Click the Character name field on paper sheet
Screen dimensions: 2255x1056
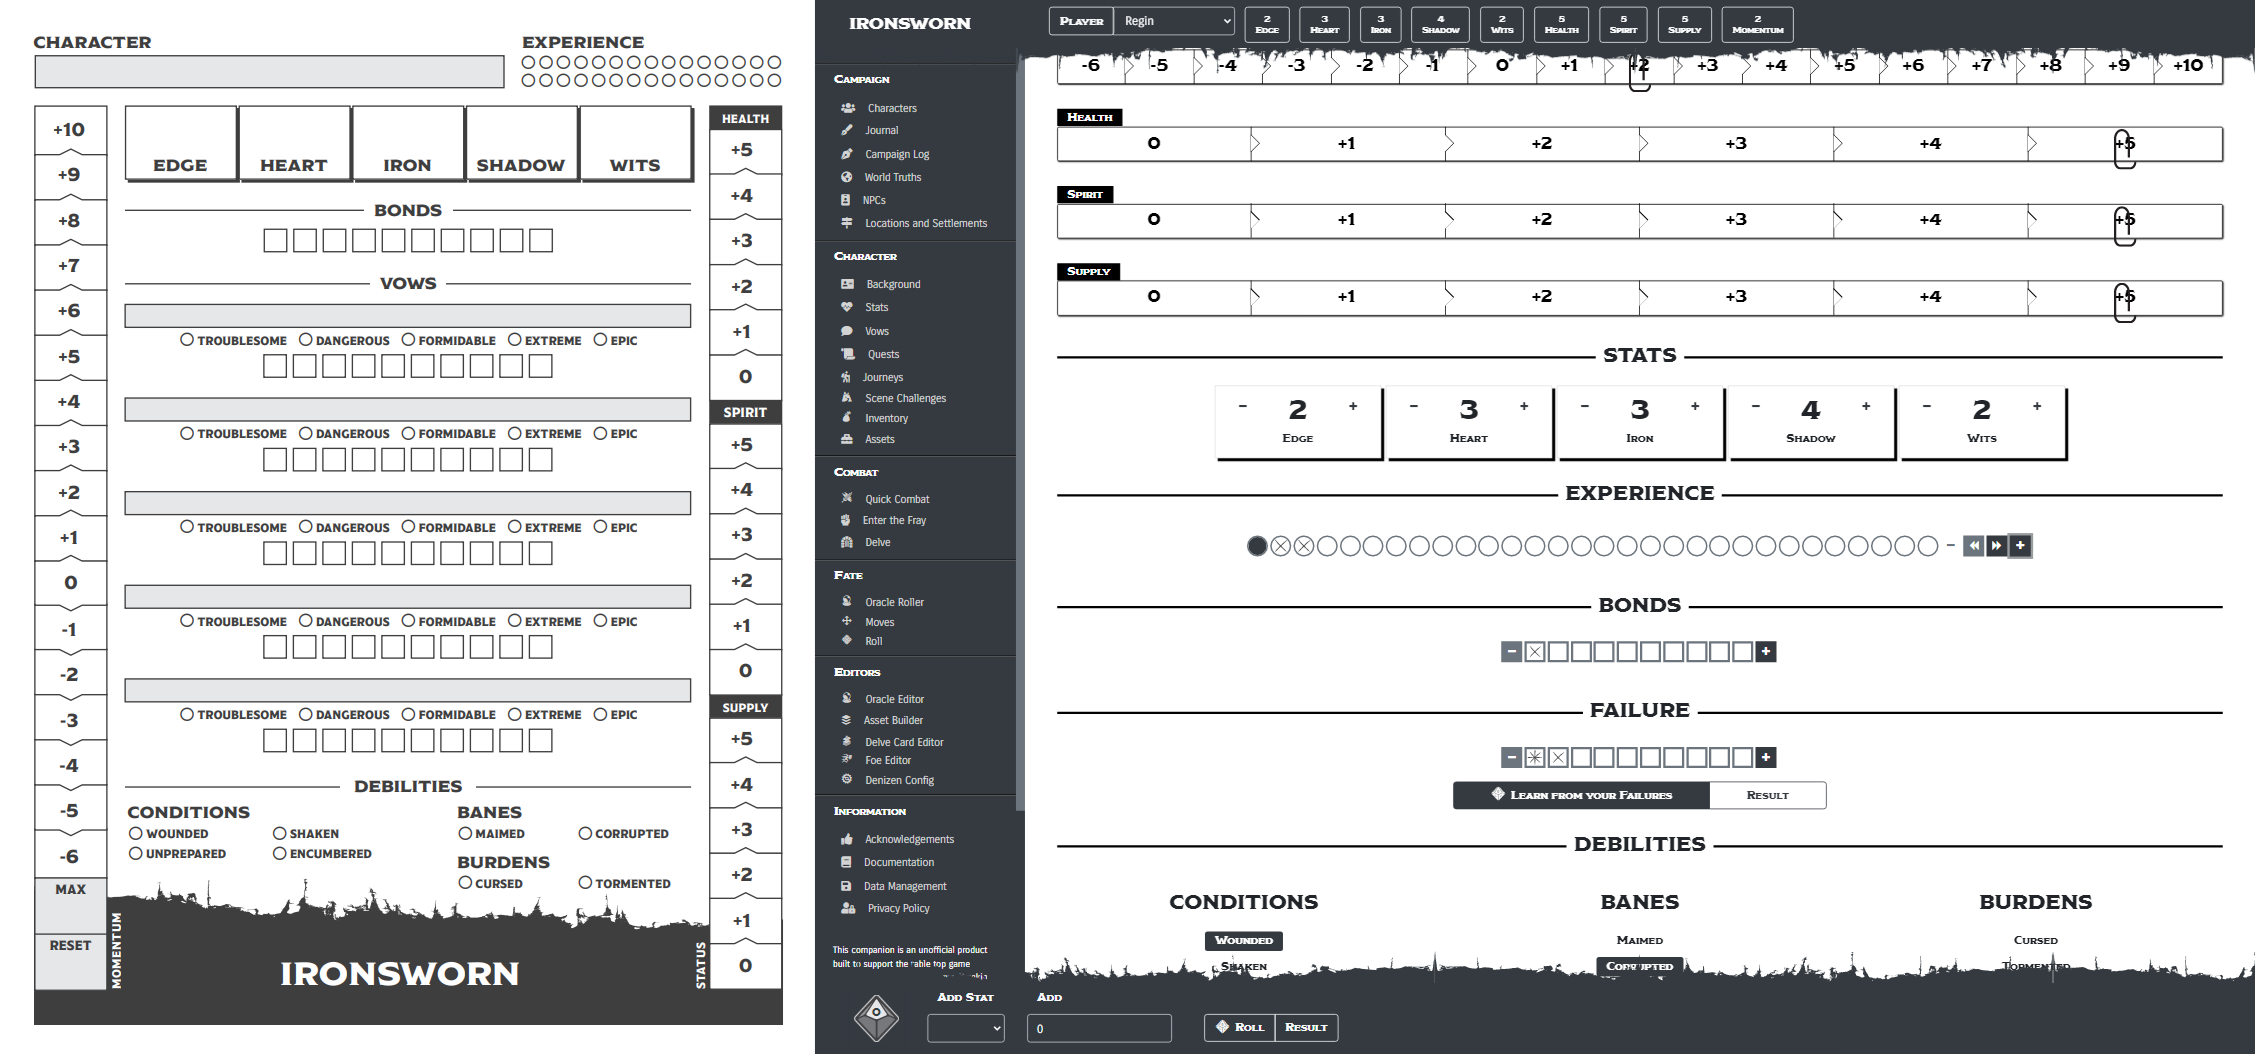coord(269,71)
